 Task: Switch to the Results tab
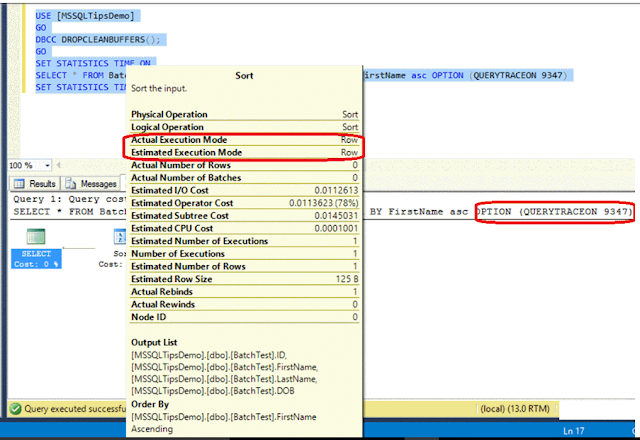point(36,184)
